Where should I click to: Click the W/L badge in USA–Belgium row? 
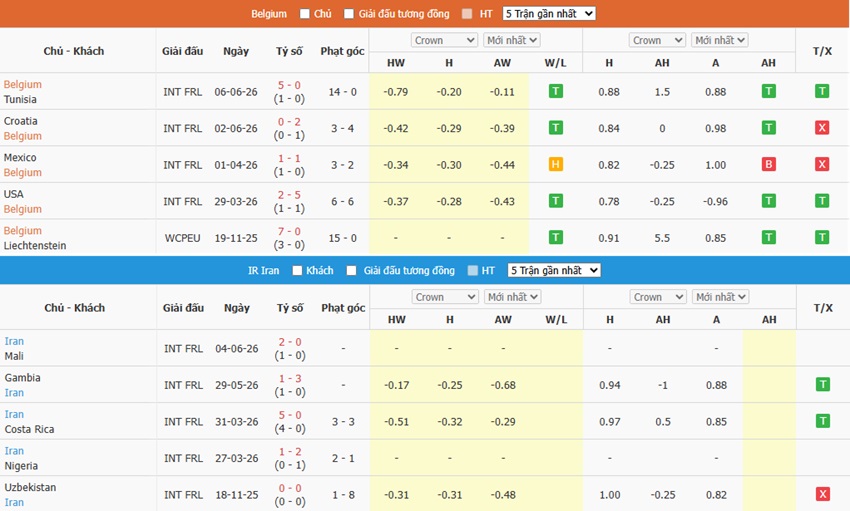(x=556, y=201)
